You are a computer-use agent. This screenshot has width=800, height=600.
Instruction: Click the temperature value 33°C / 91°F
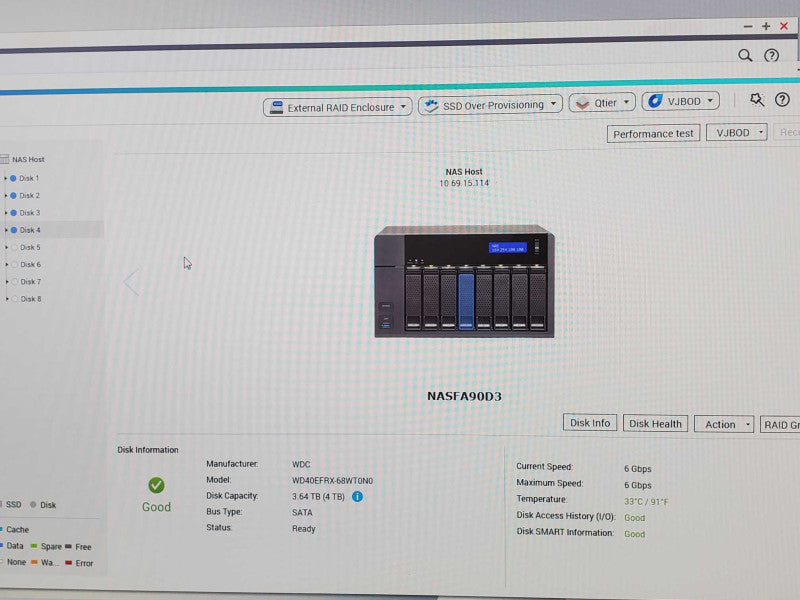[x=646, y=502]
